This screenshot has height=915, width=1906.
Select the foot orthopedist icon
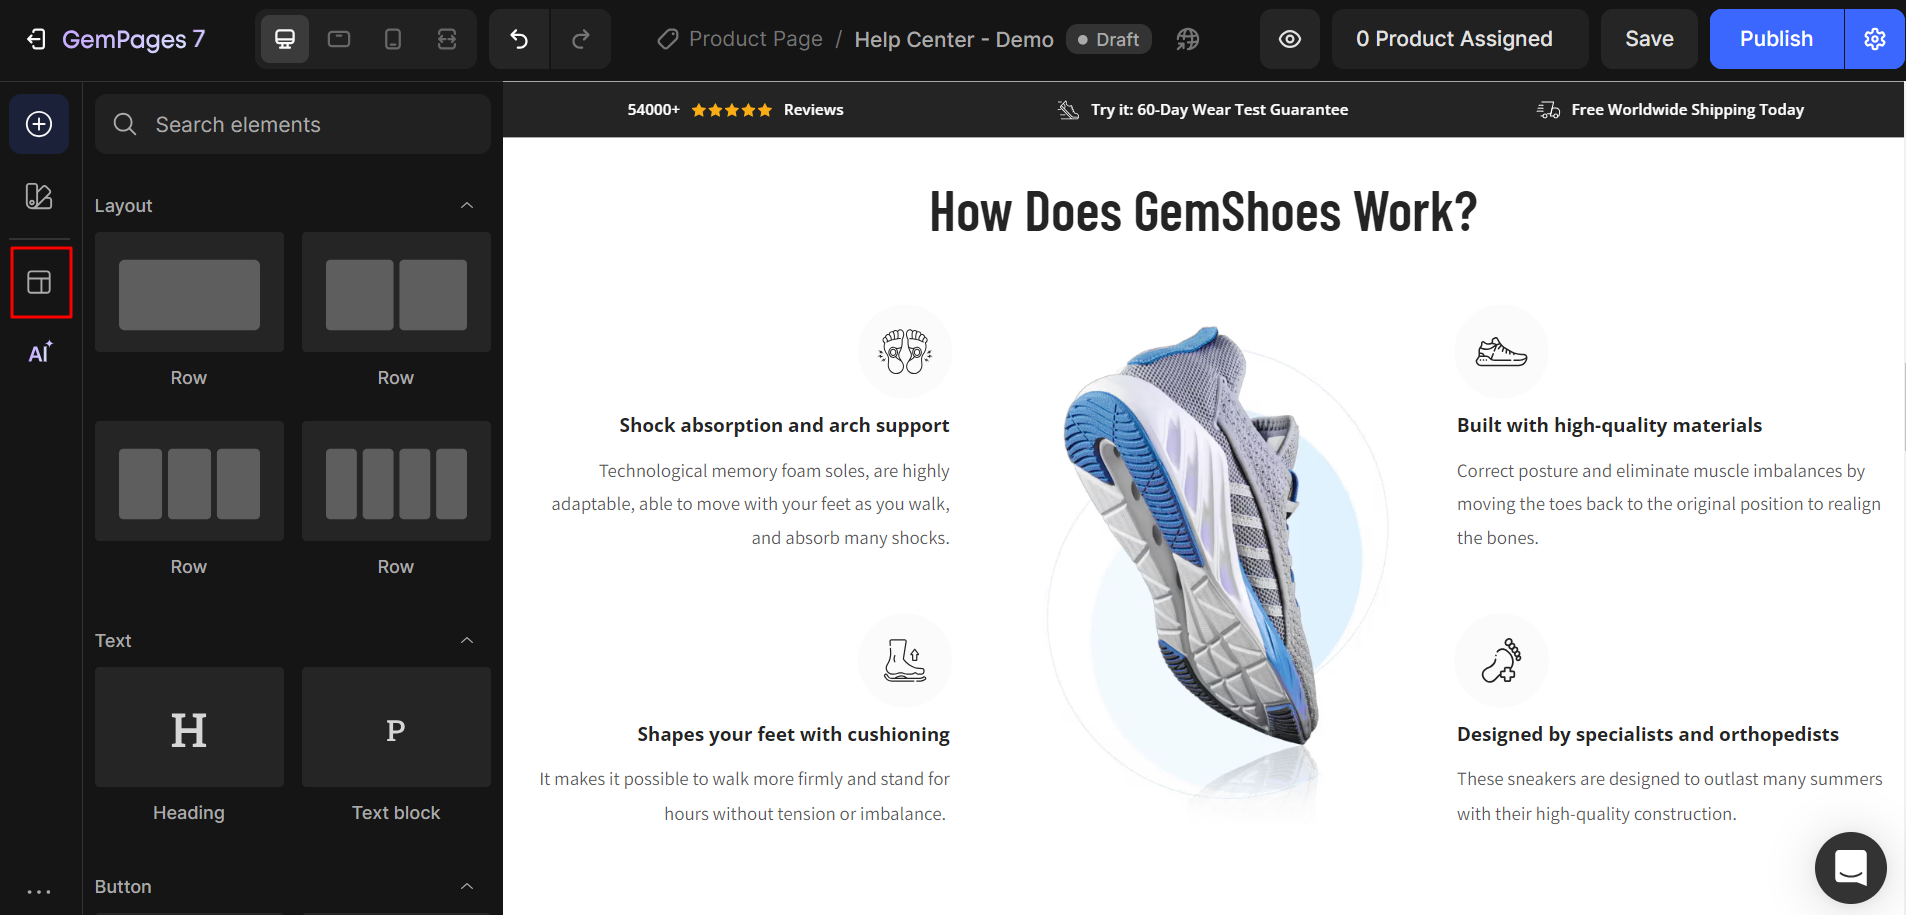tap(1501, 660)
